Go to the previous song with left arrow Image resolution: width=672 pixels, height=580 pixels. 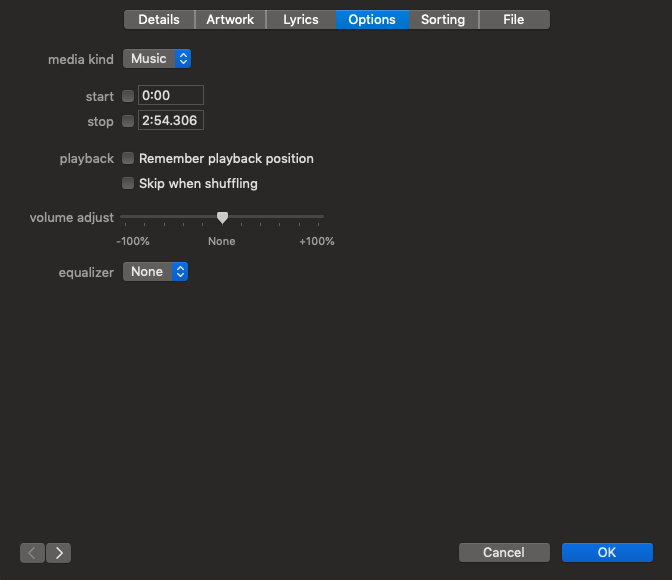point(32,552)
